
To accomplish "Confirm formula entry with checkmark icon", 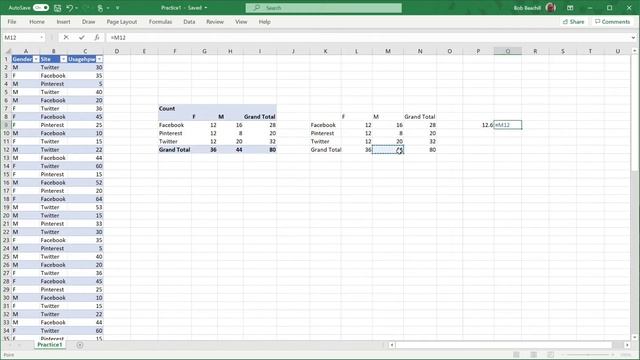I will click(82, 38).
